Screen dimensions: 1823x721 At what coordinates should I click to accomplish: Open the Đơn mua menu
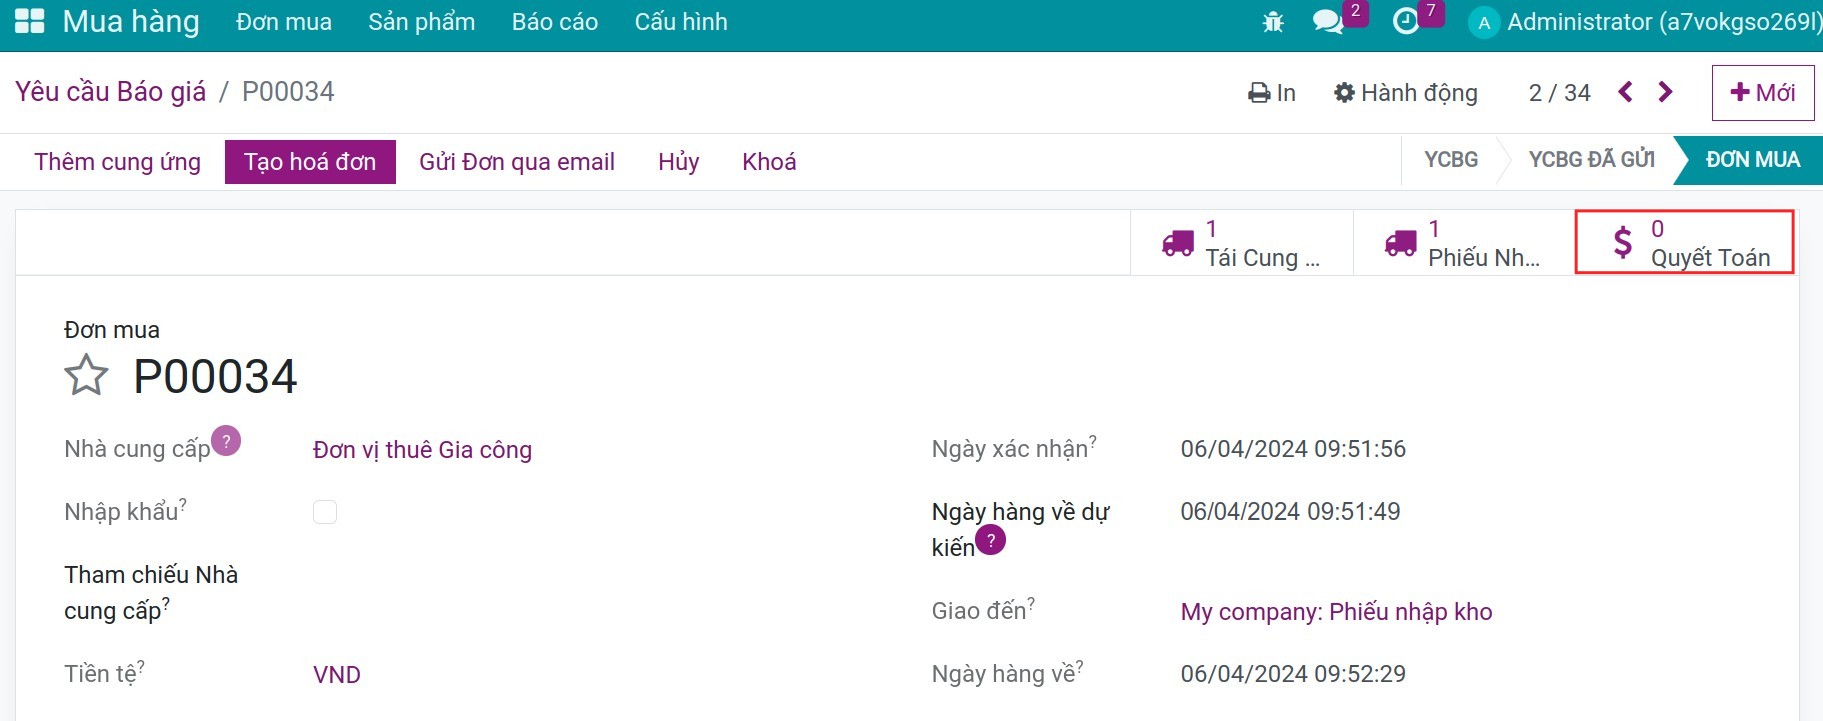284,22
